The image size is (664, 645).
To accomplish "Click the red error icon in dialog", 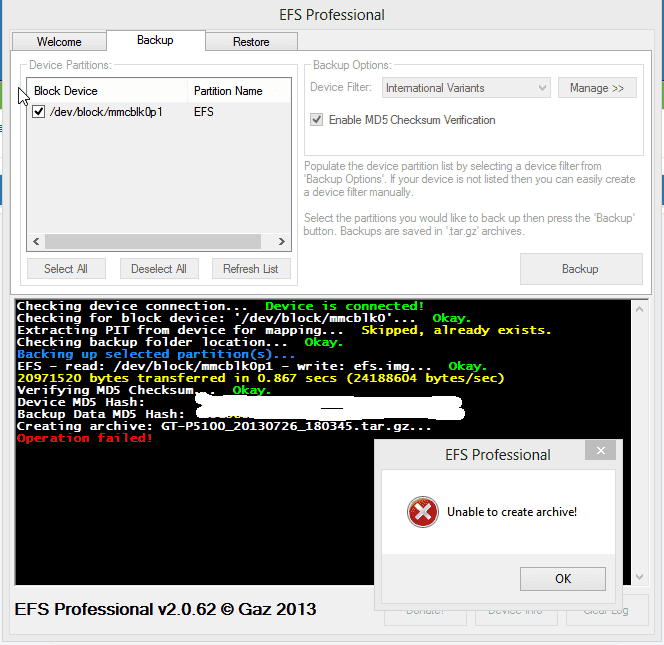I will click(x=422, y=512).
